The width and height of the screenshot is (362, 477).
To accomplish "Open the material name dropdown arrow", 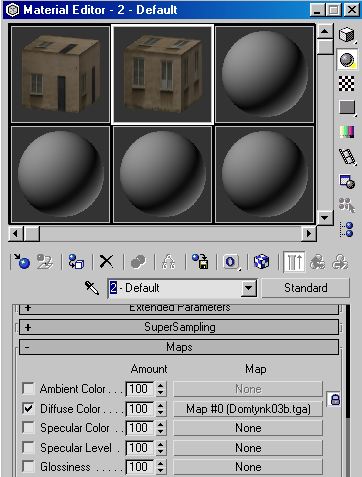I will [249, 288].
